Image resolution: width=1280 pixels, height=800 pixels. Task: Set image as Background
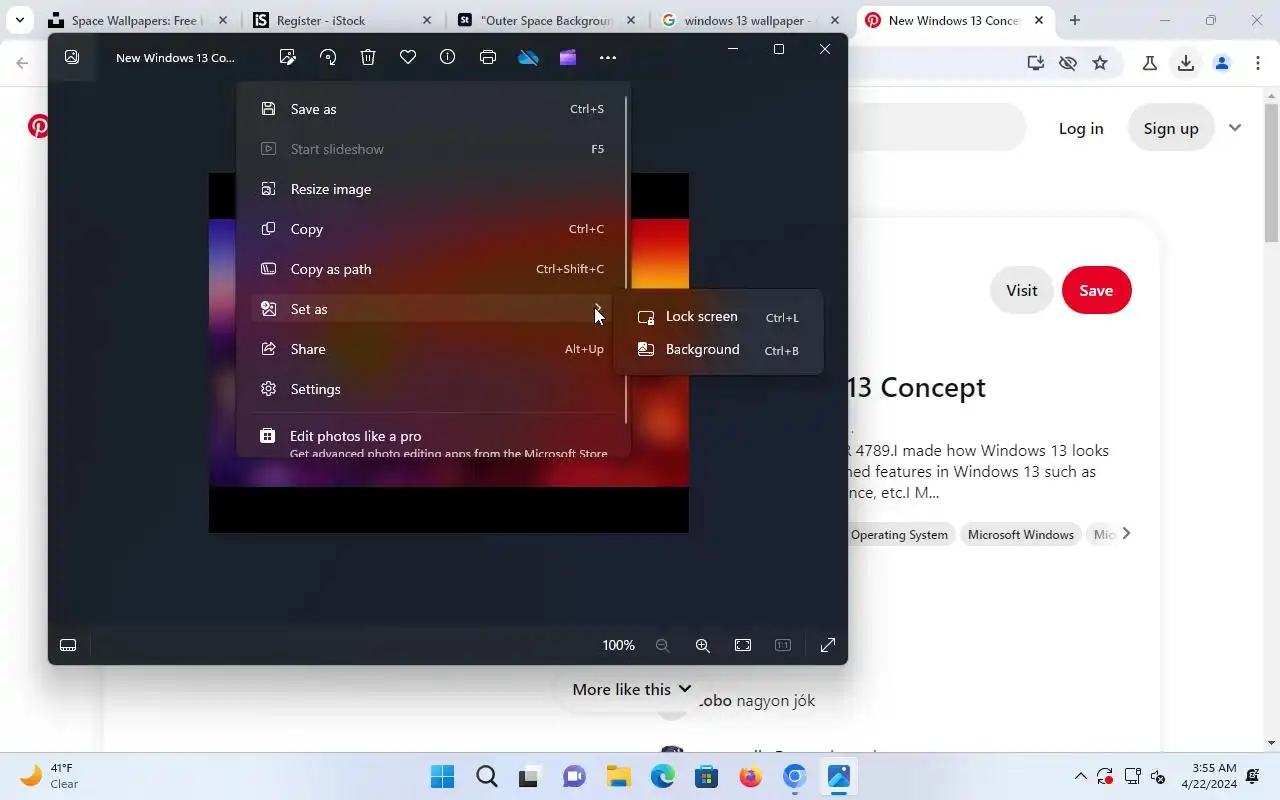(718, 350)
